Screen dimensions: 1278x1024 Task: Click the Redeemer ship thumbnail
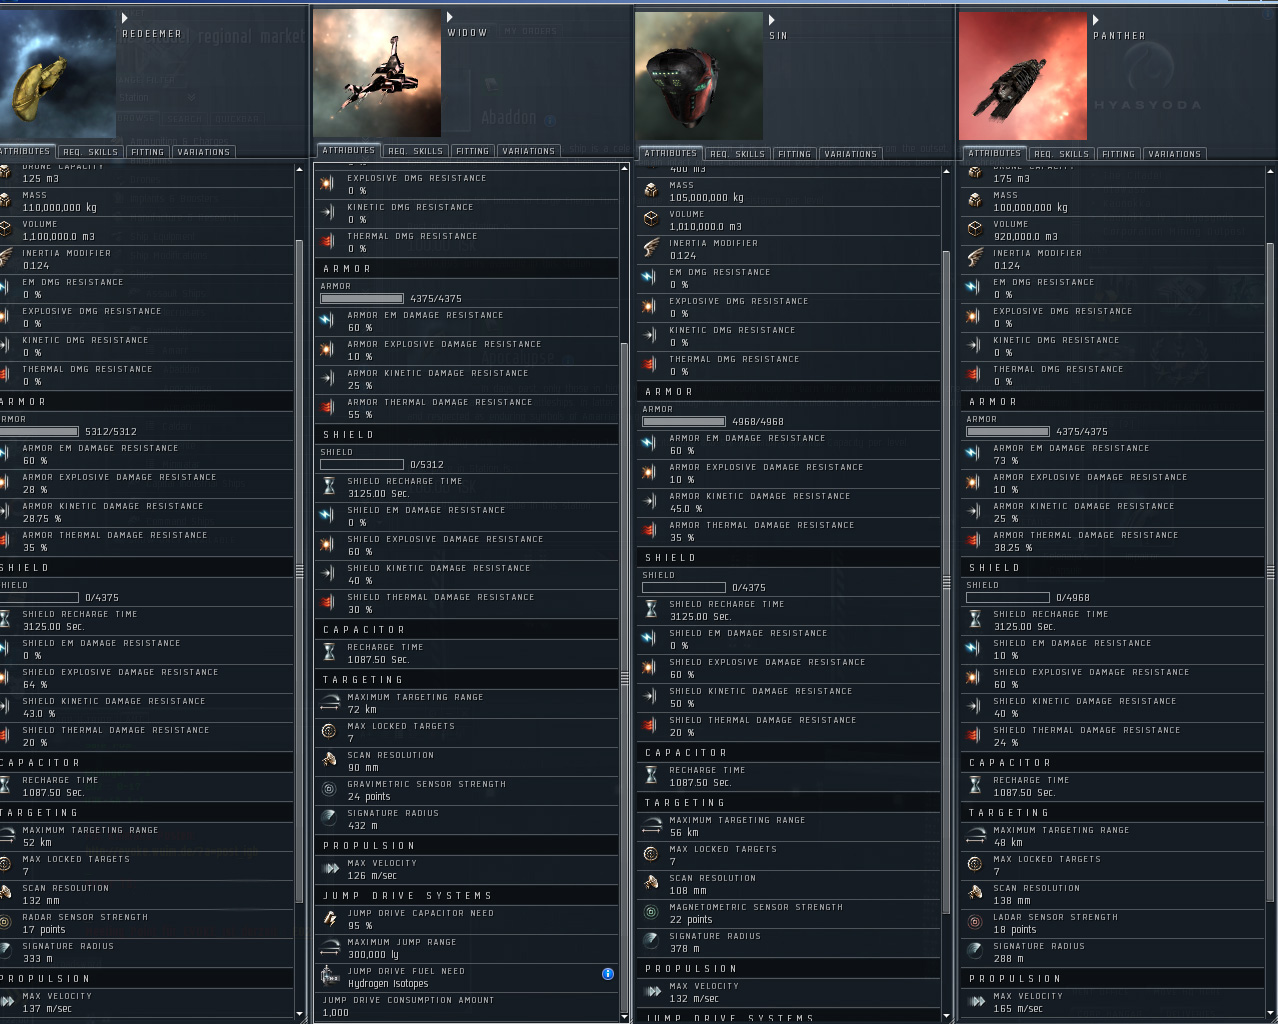58,74
